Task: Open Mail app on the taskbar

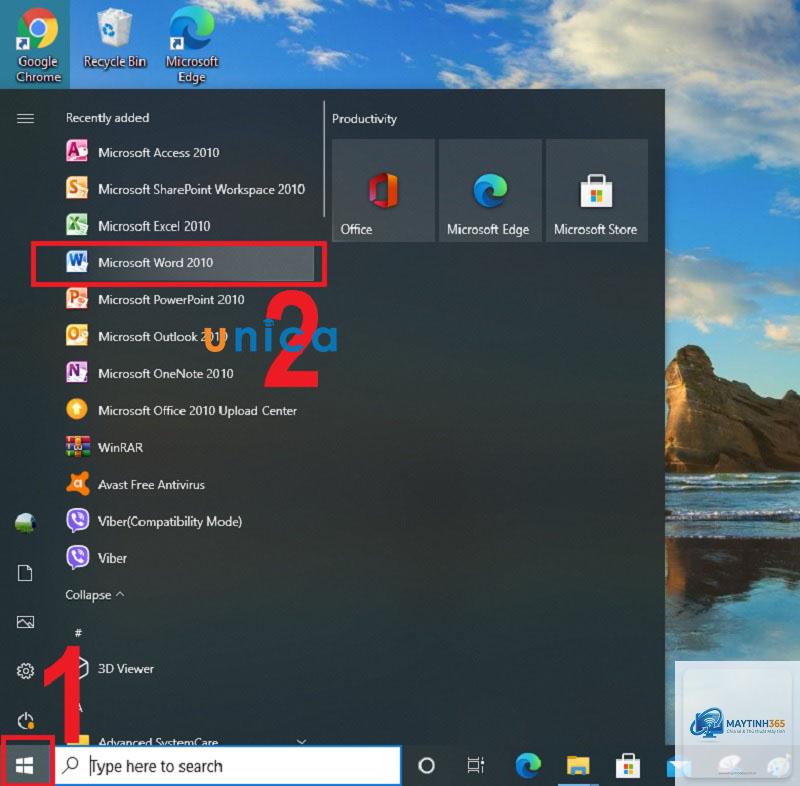Action: tap(679, 767)
